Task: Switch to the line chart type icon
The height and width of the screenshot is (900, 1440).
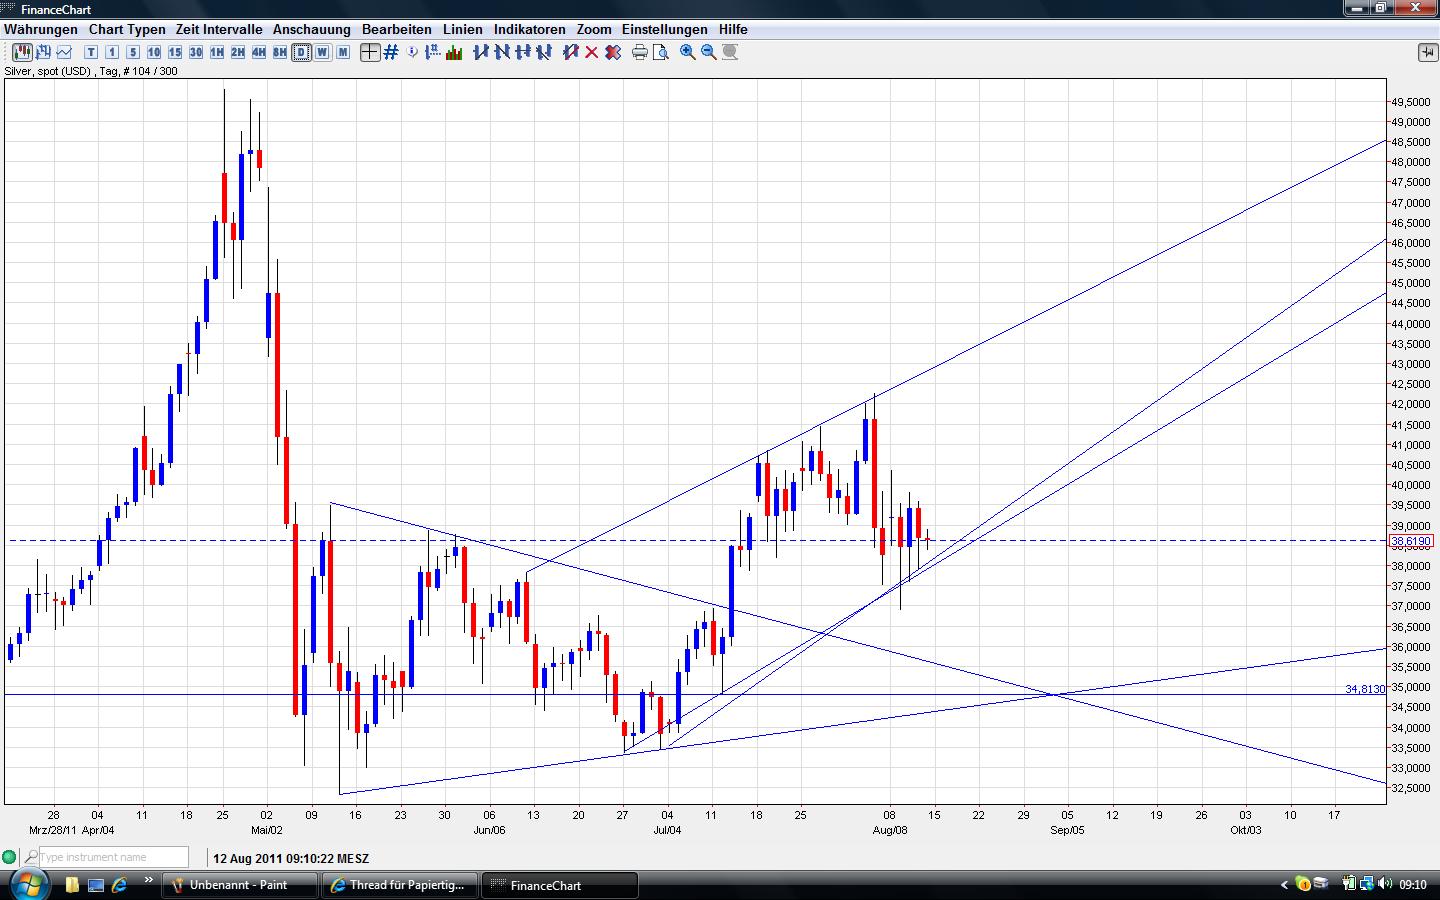Action: pos(64,52)
